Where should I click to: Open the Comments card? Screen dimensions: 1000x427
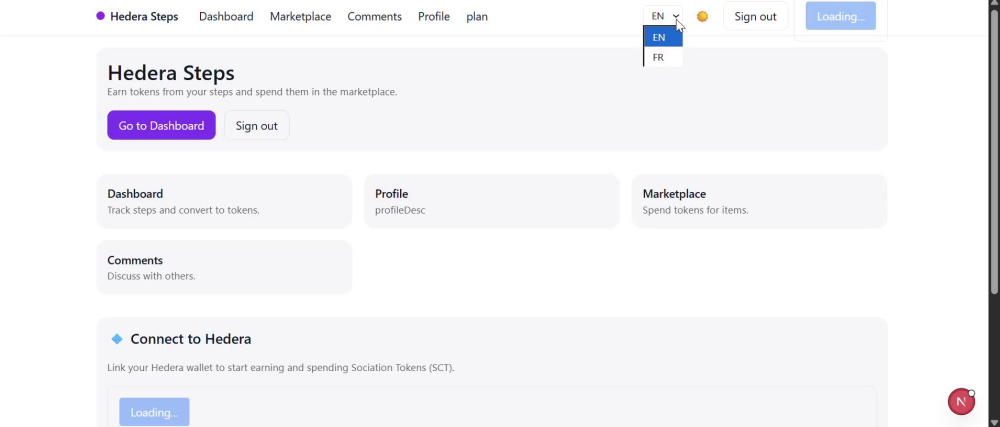pos(224,267)
